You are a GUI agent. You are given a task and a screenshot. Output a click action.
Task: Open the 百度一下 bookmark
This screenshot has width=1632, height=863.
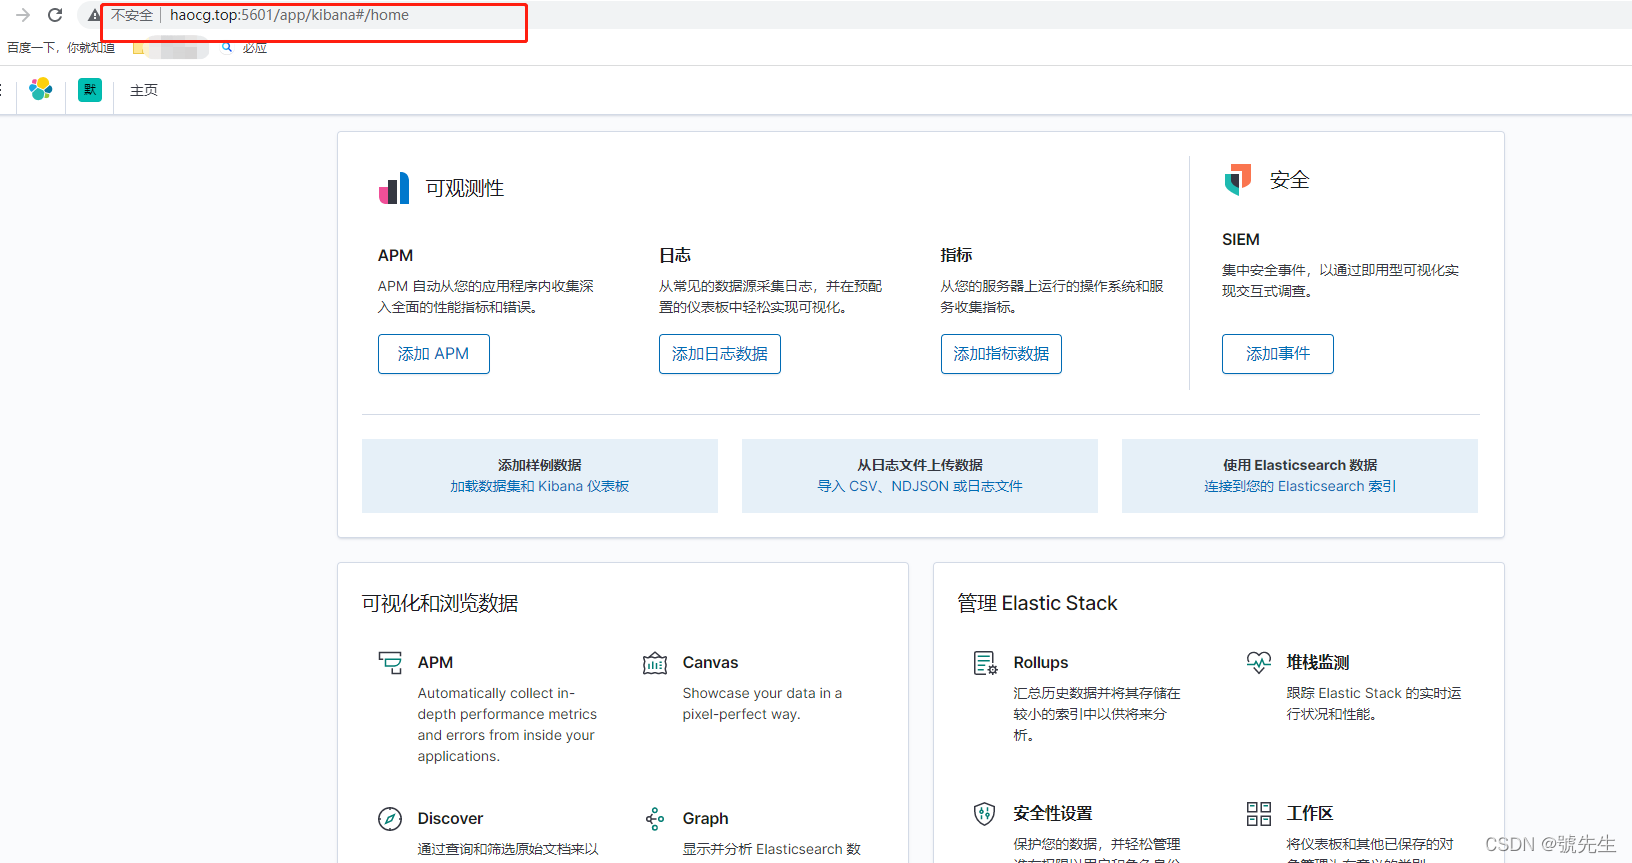[60, 47]
